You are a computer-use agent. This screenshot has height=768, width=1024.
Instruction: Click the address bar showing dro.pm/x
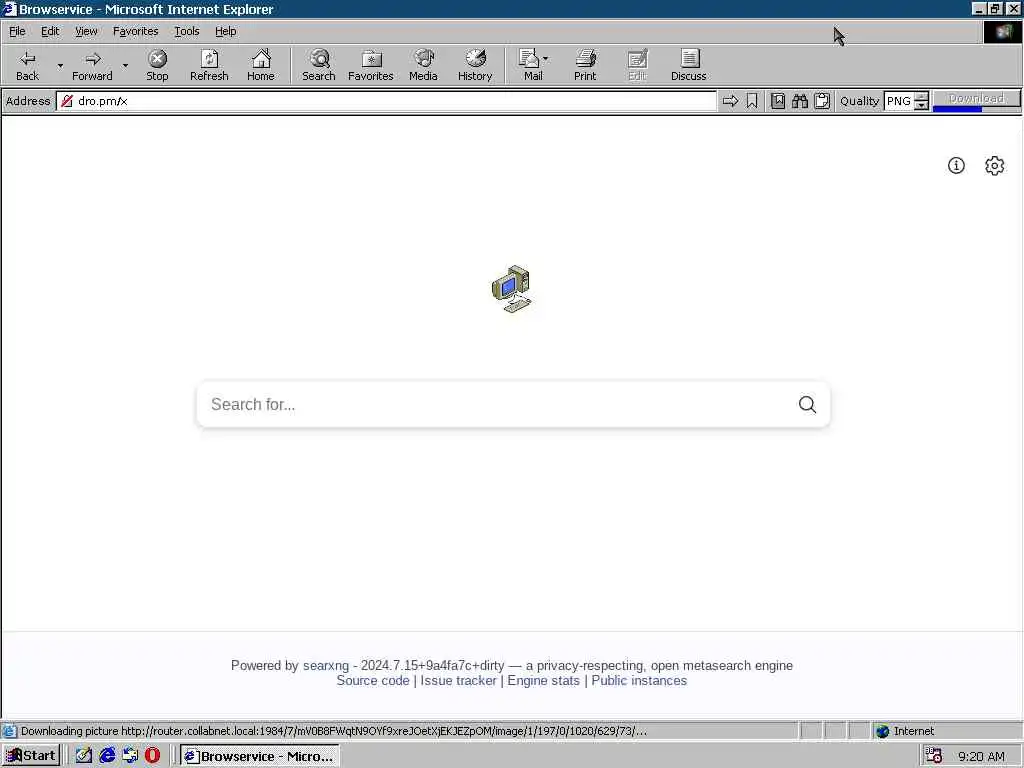tap(386, 101)
